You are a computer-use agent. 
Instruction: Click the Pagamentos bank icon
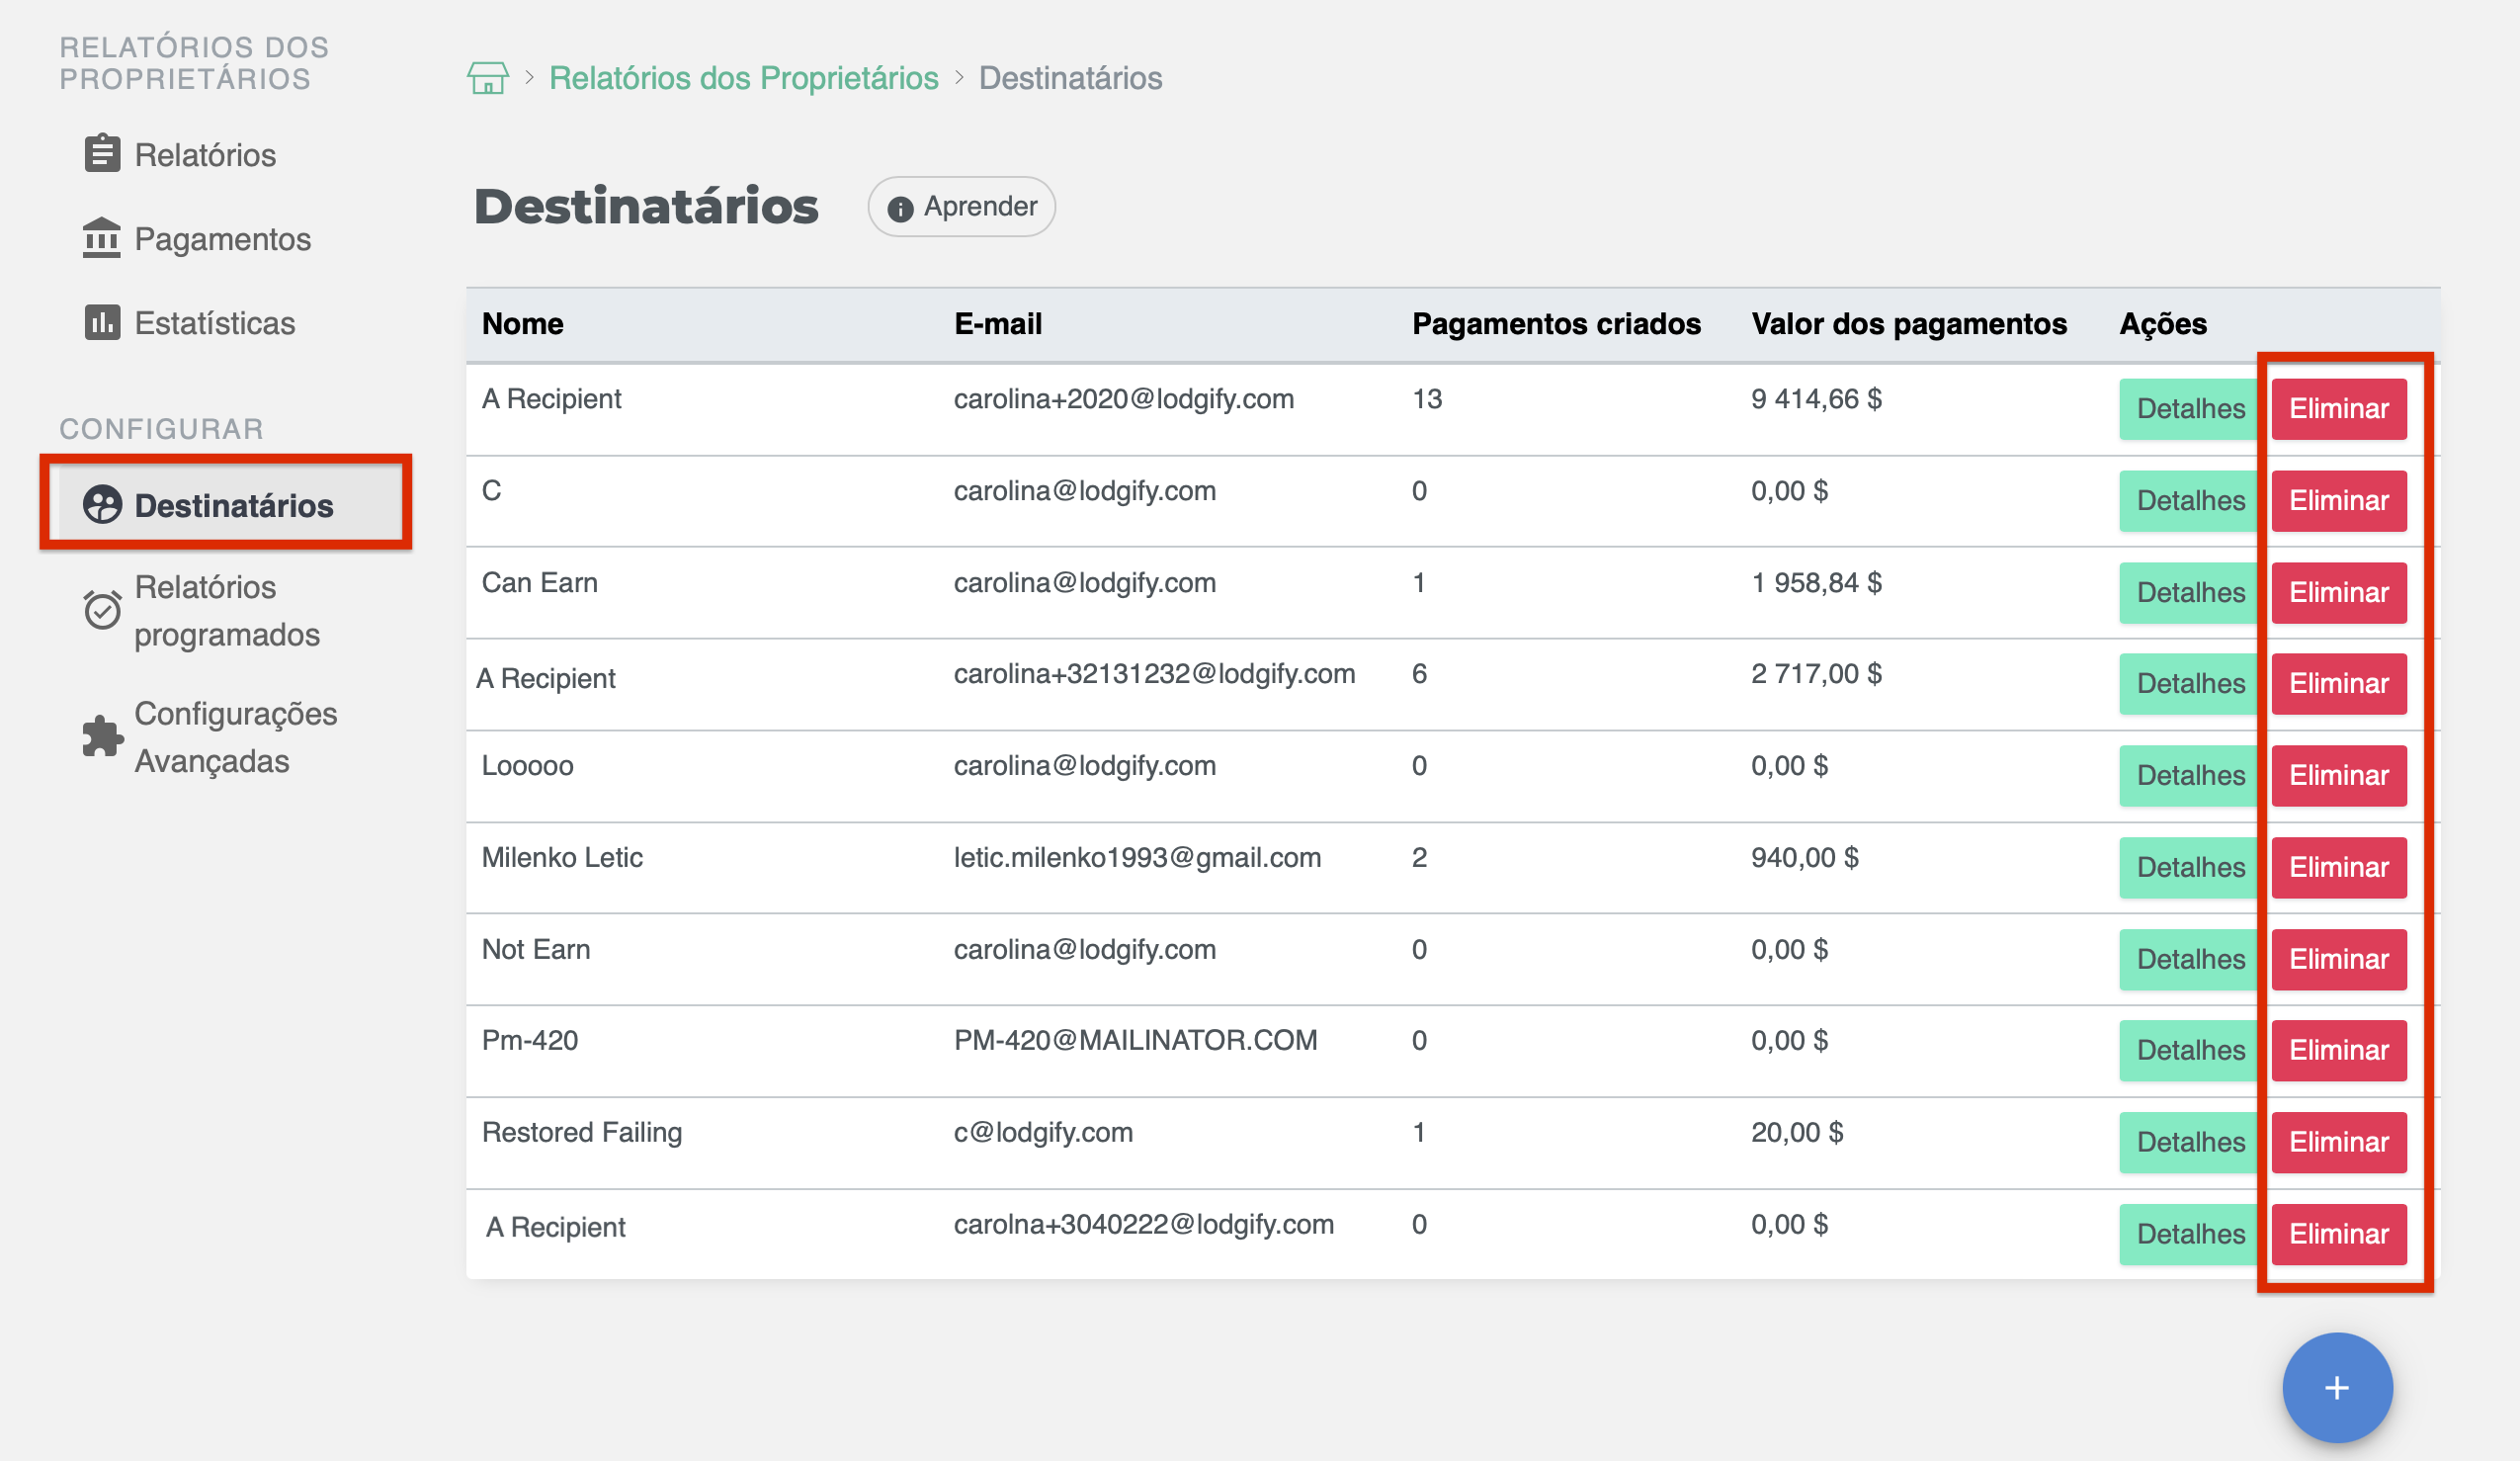coord(102,238)
